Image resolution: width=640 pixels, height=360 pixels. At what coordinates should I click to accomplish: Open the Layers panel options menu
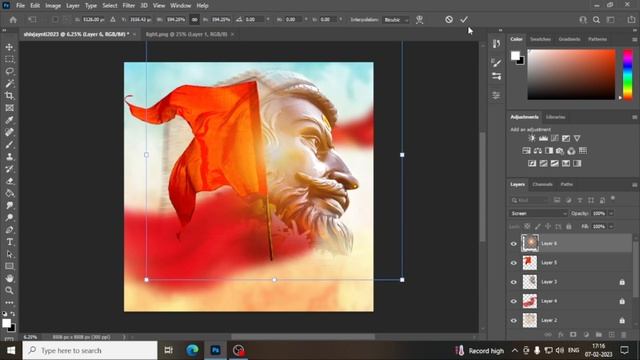[x=634, y=185]
